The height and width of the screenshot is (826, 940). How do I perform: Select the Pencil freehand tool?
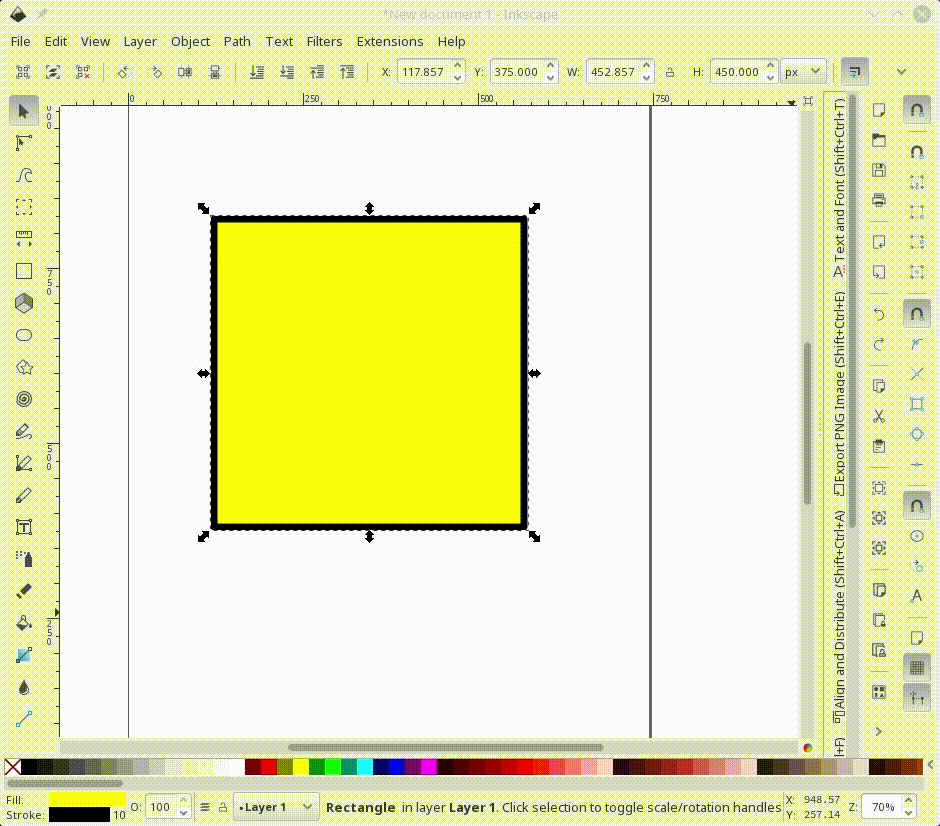(23, 431)
